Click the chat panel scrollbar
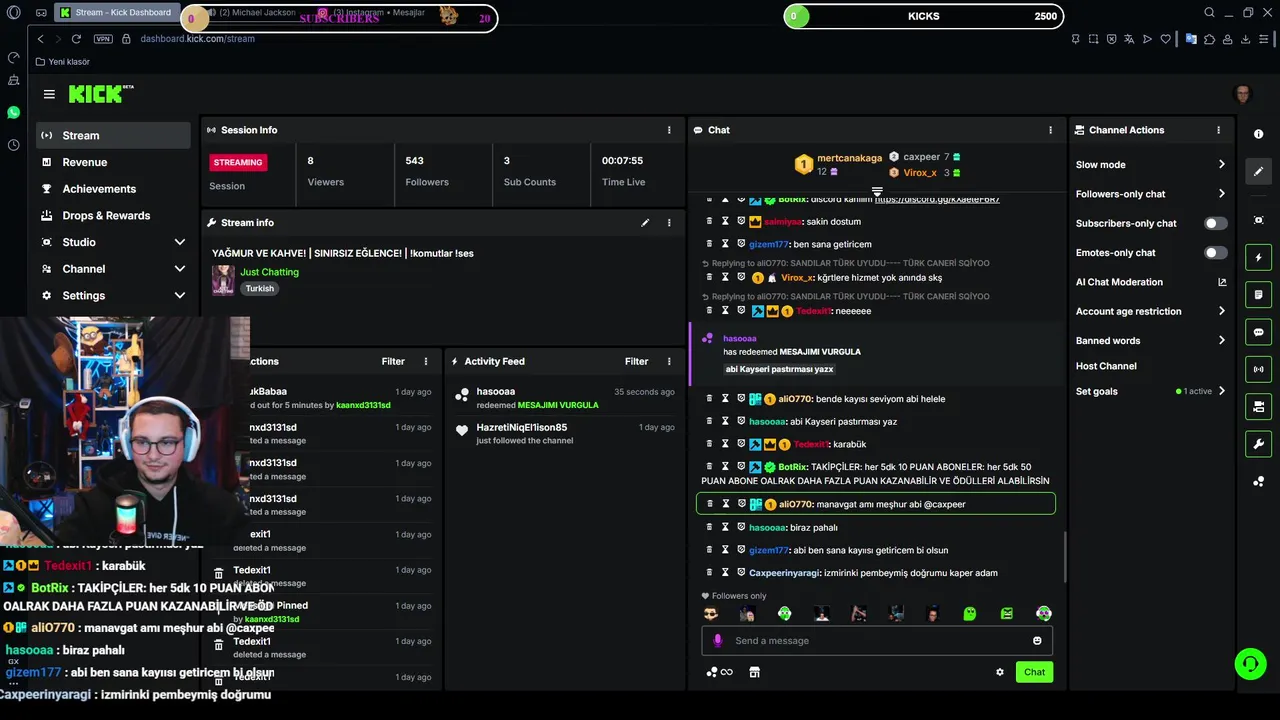Viewport: 1280px width, 720px height. click(x=1064, y=556)
